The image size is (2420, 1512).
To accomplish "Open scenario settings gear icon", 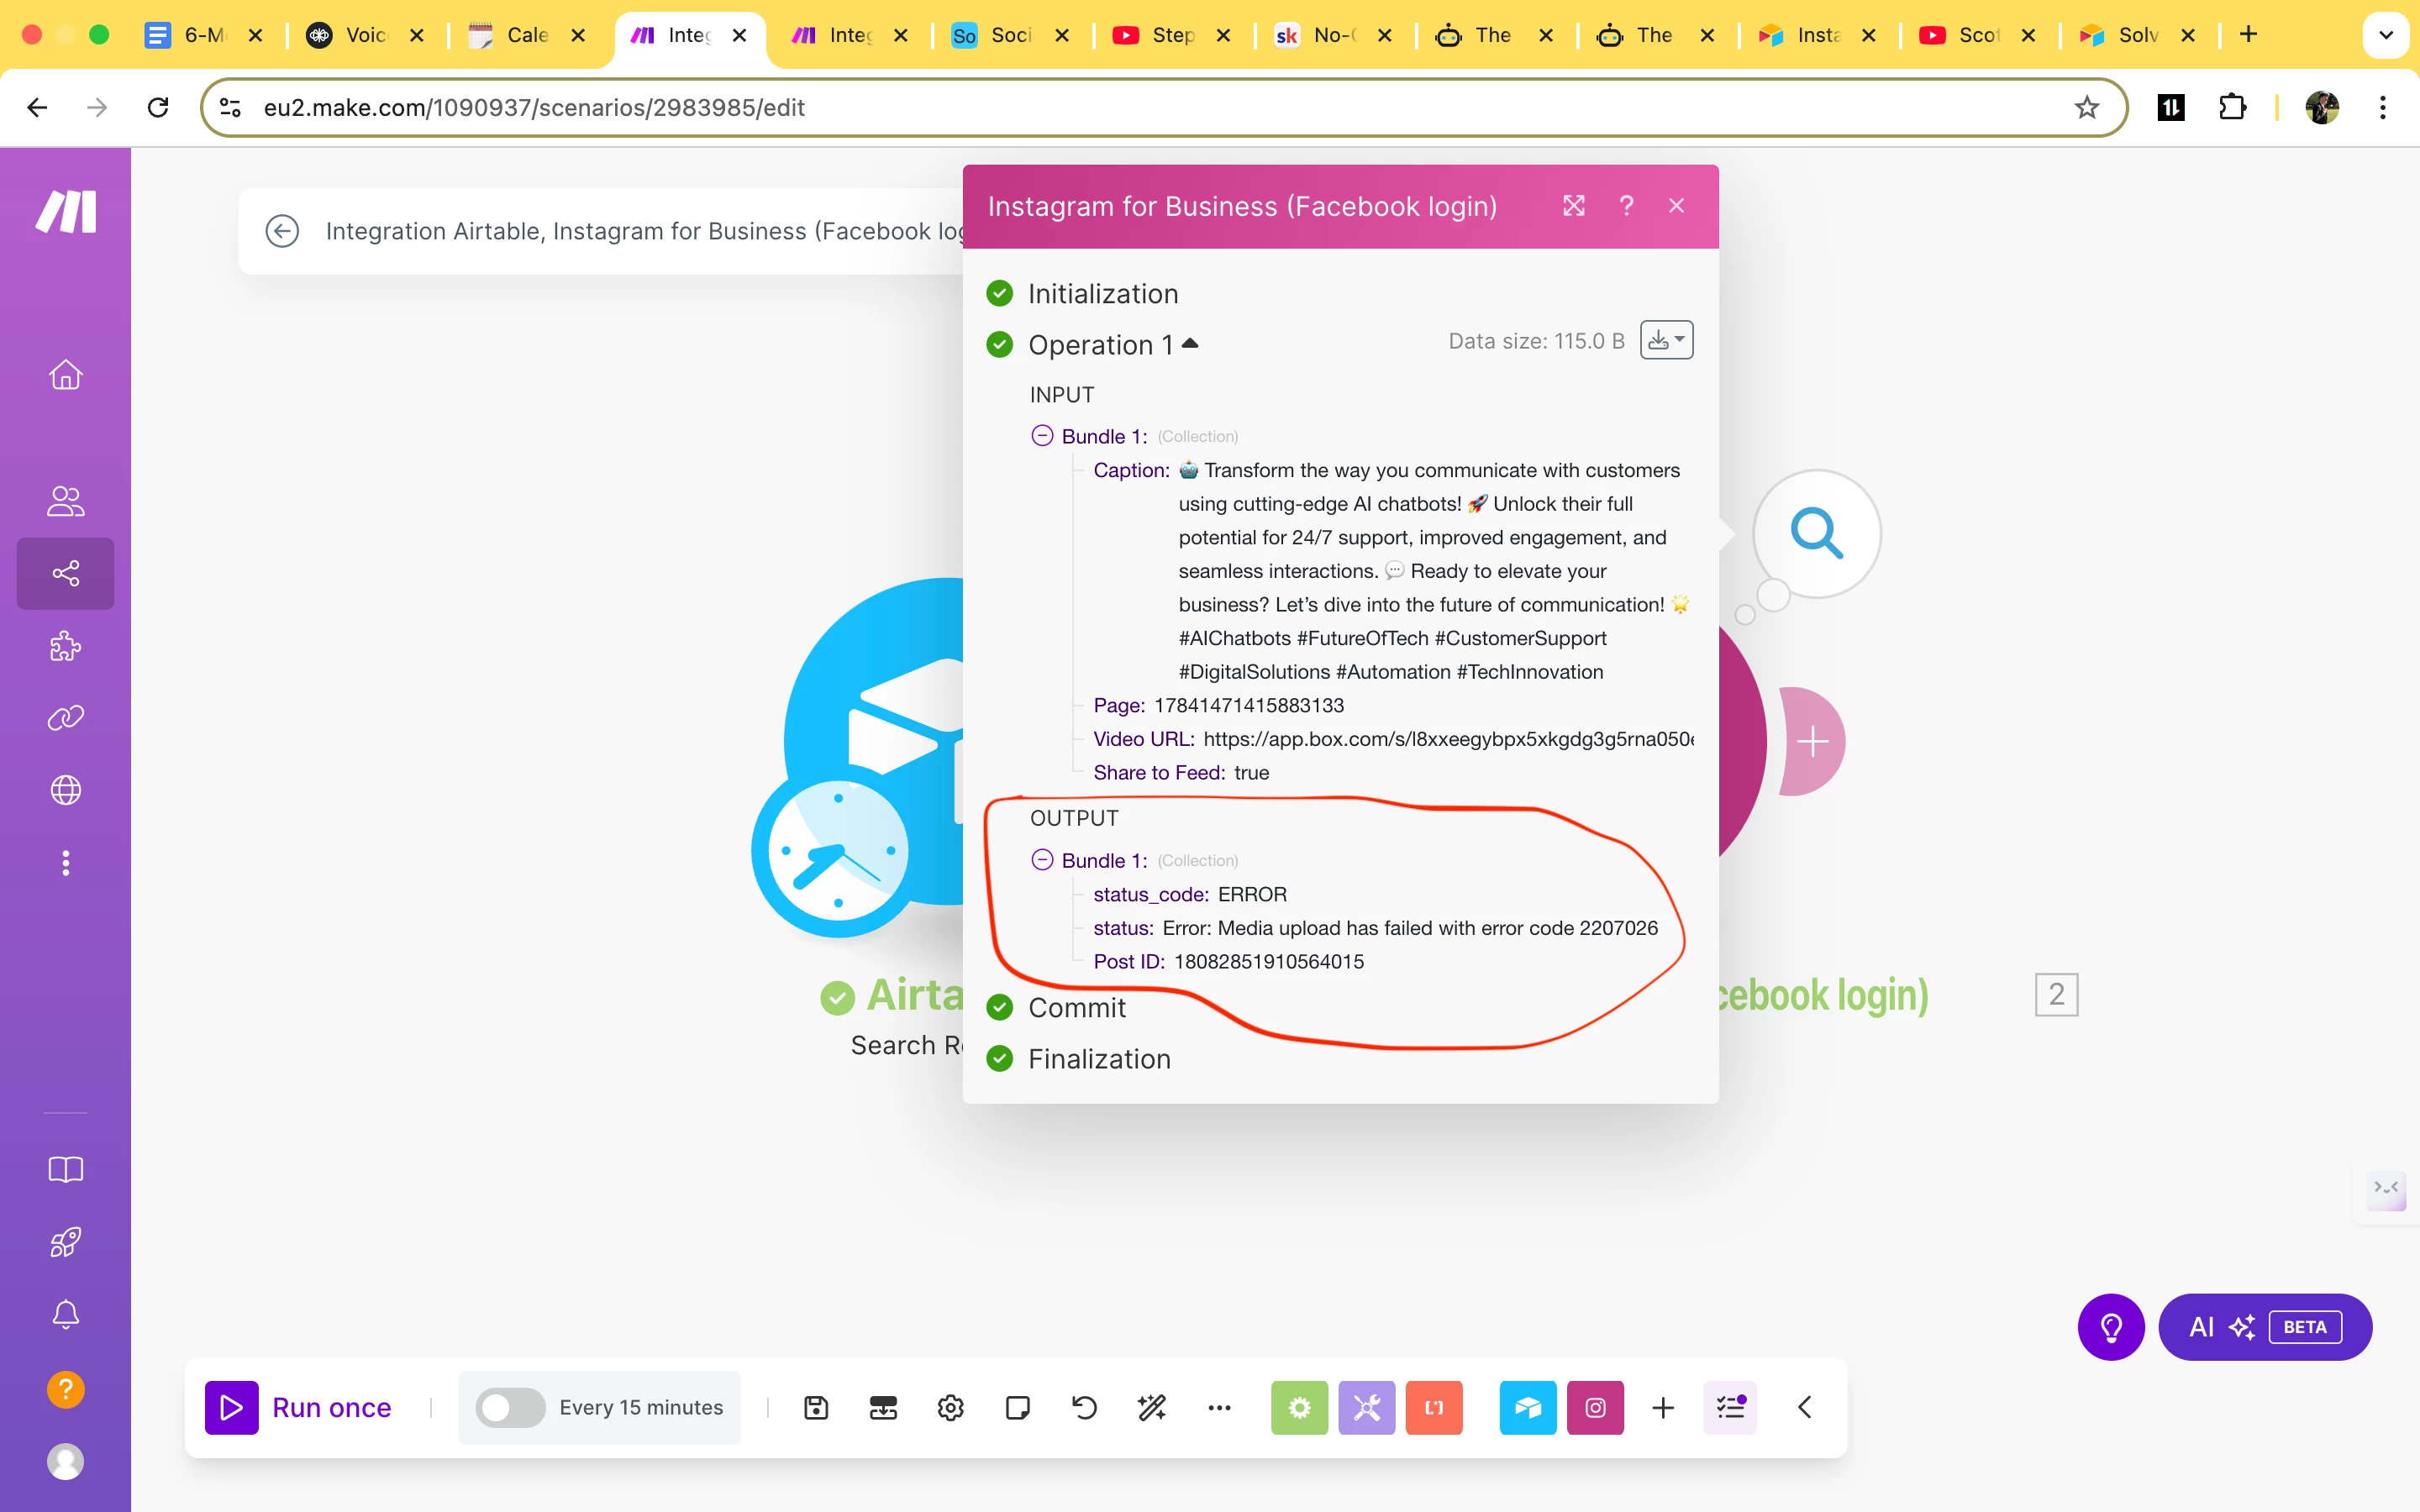I will (x=950, y=1407).
